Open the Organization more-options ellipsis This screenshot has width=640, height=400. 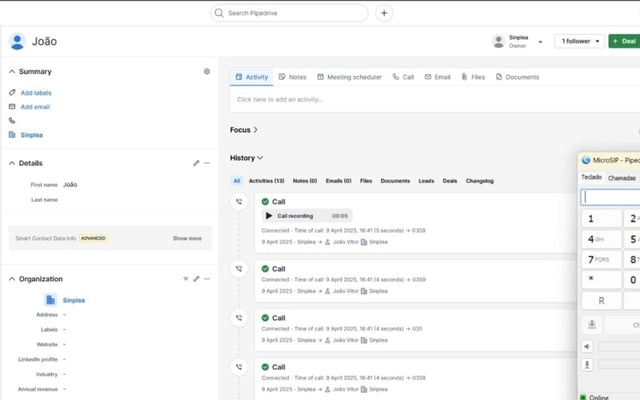click(207, 279)
